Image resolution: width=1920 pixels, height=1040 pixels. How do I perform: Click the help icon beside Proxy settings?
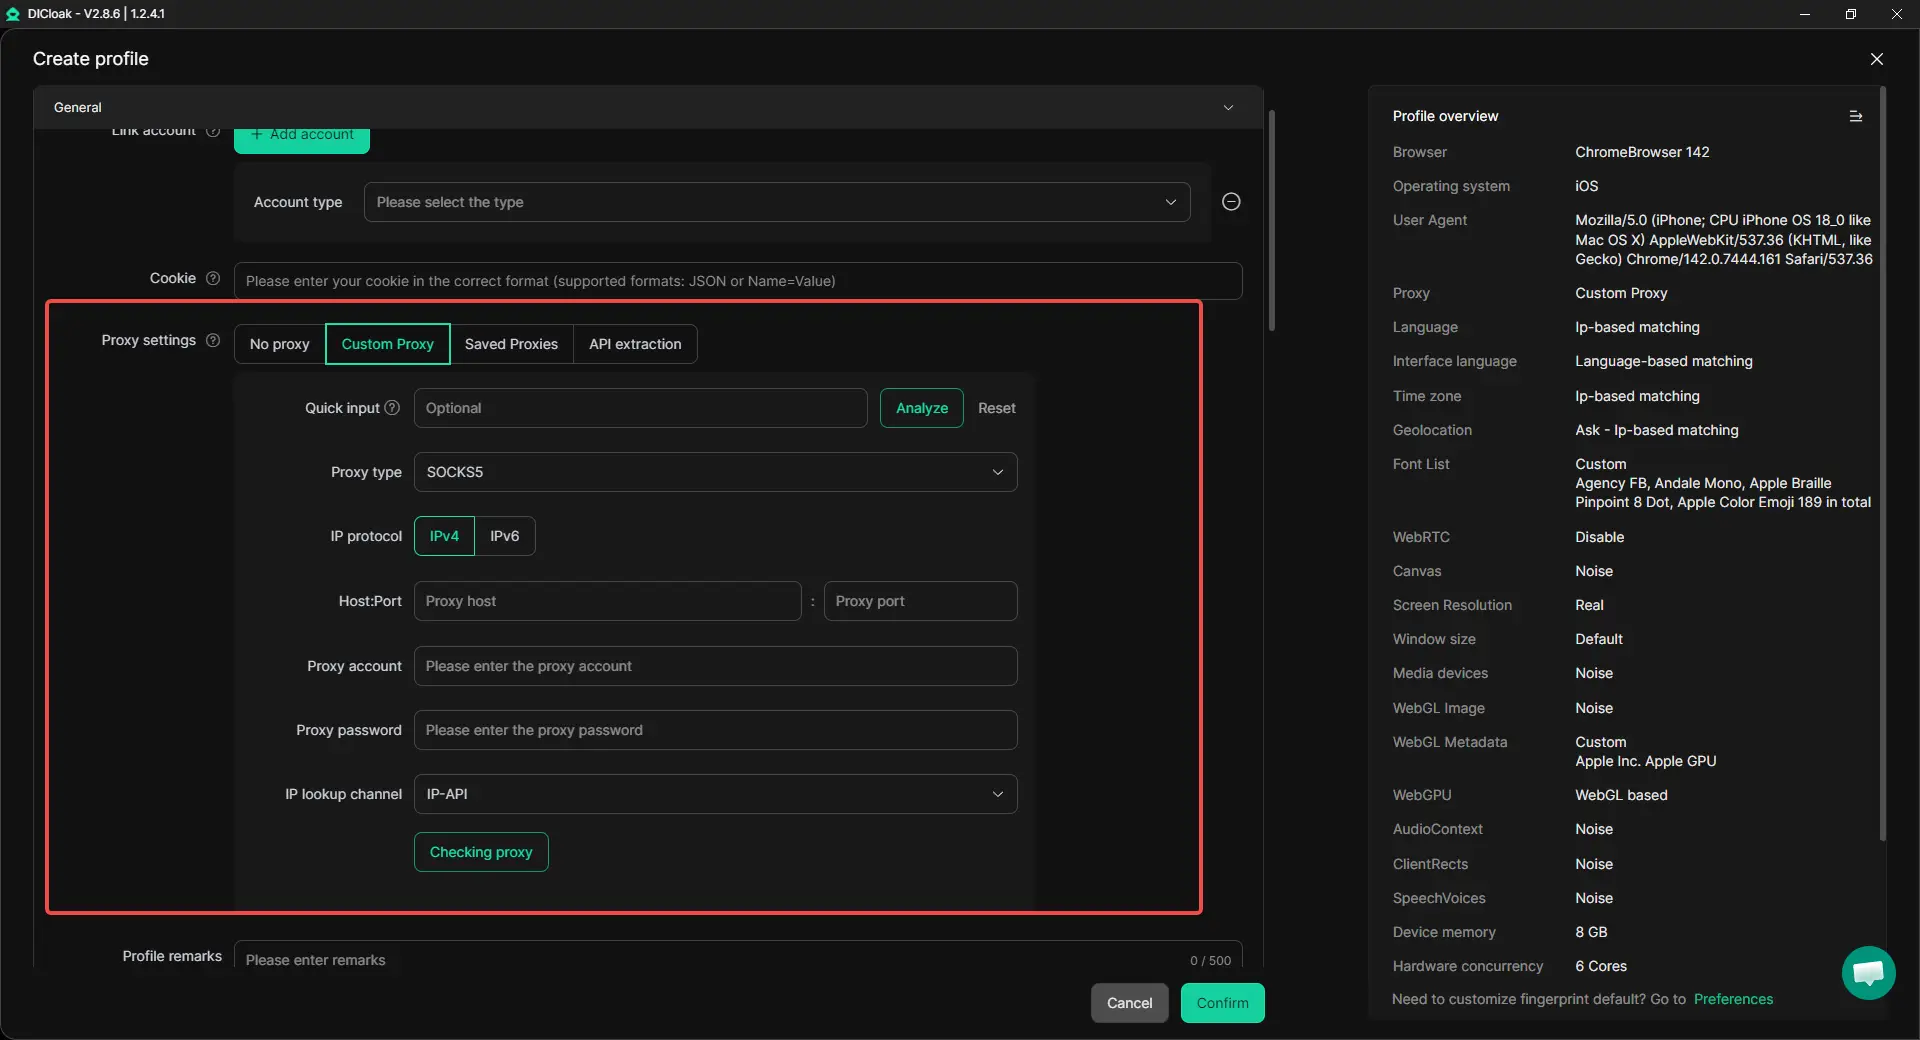pos(213,341)
